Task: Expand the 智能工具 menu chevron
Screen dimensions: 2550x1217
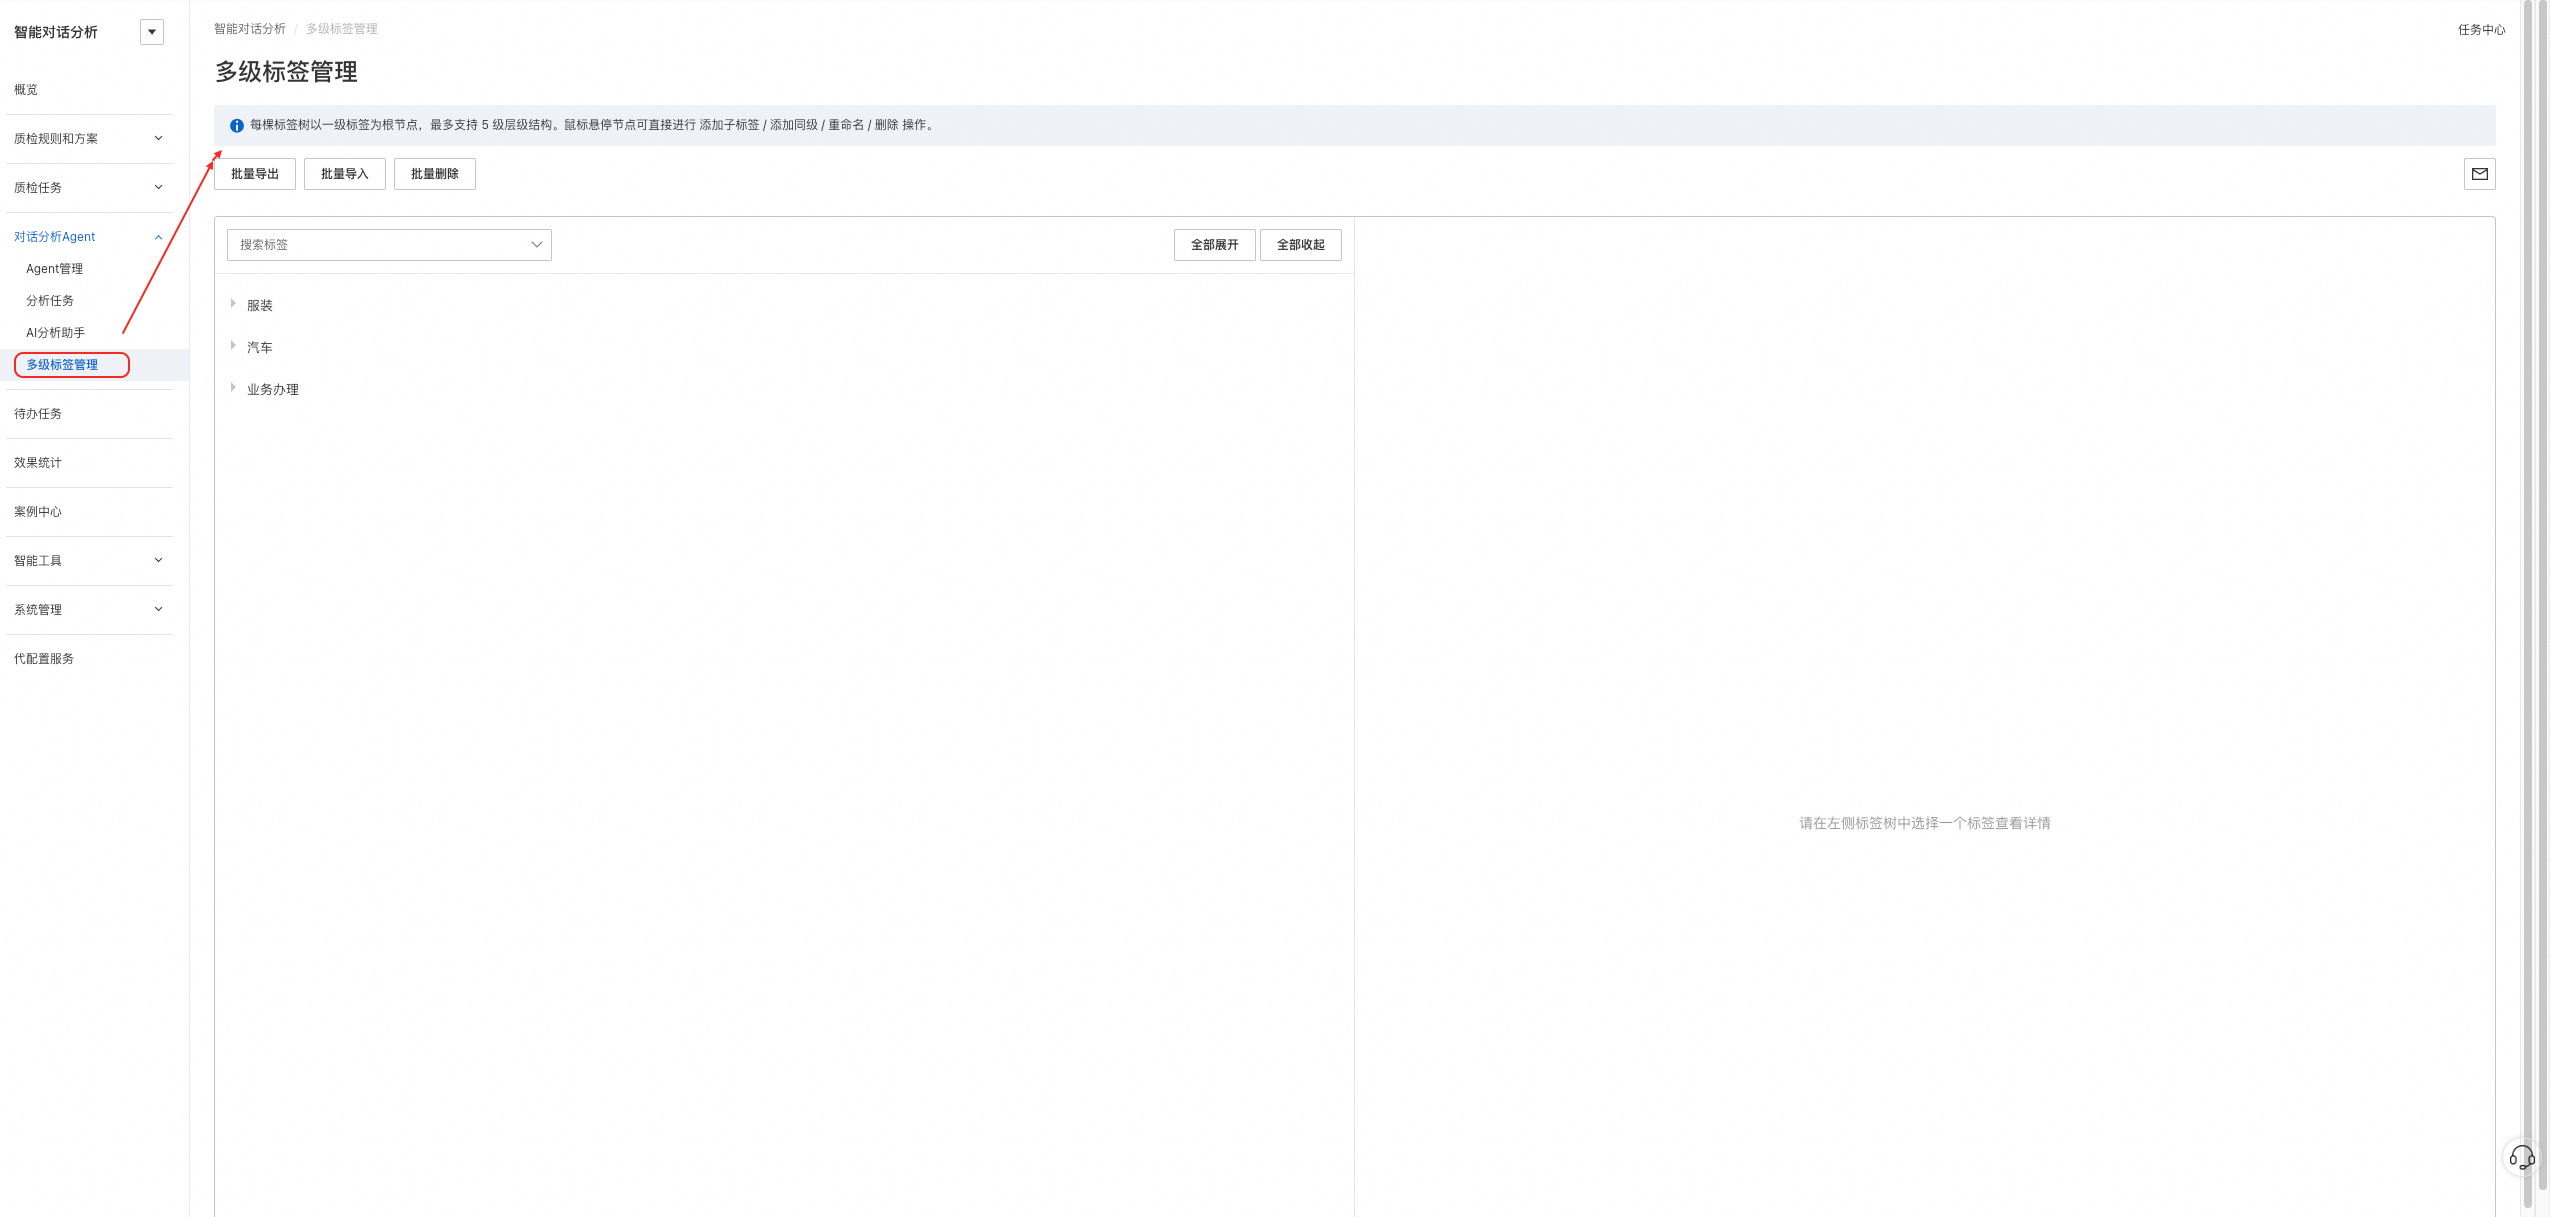Action: pyautogui.click(x=158, y=560)
